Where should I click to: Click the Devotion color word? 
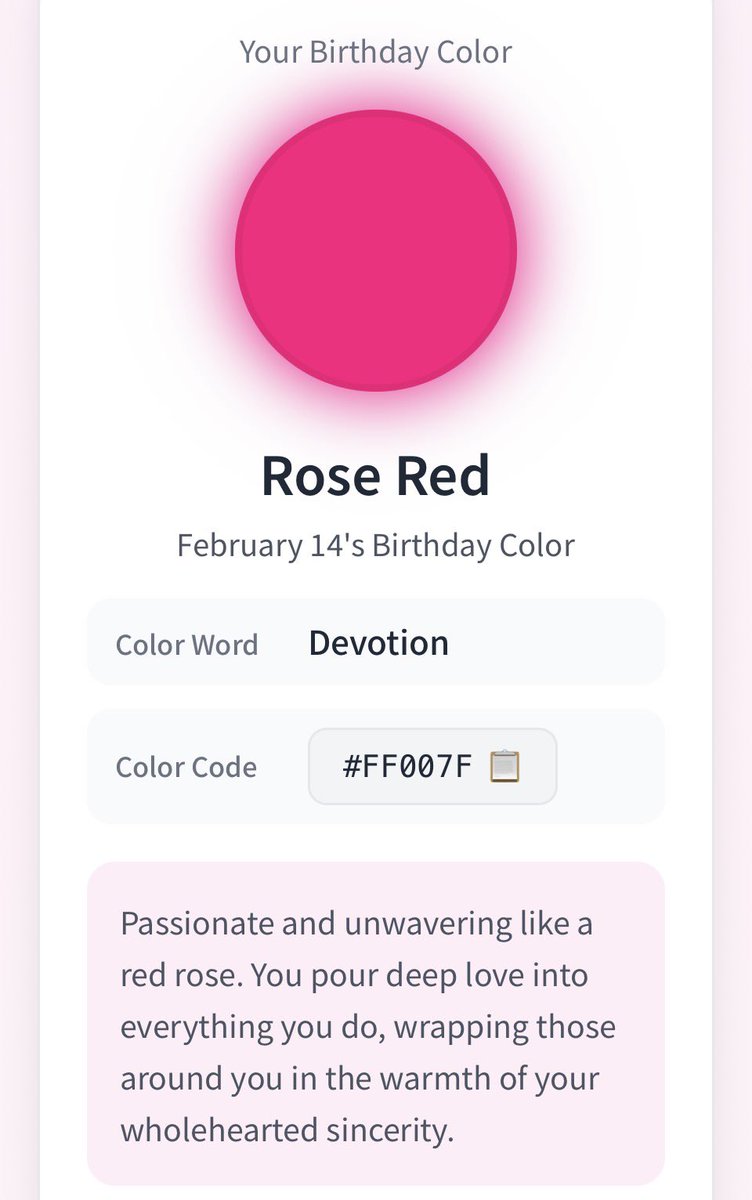(379, 642)
